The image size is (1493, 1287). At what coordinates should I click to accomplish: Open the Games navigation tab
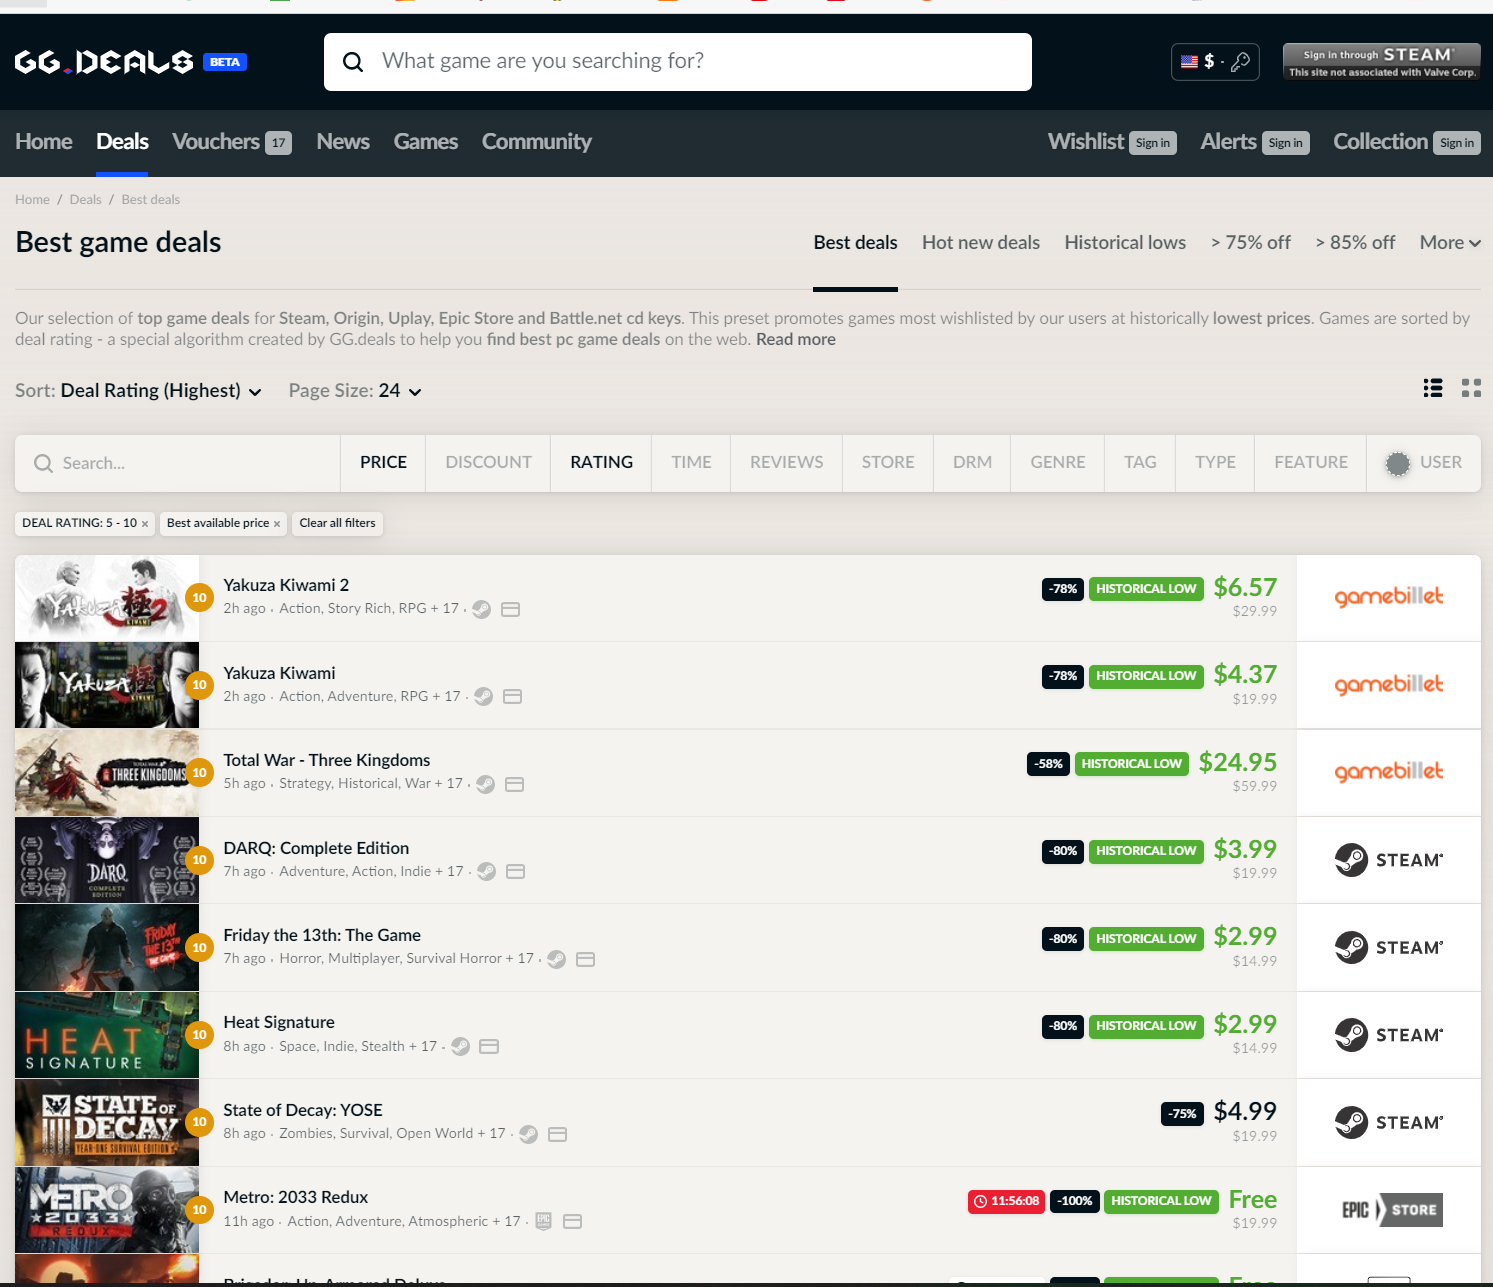tap(426, 142)
